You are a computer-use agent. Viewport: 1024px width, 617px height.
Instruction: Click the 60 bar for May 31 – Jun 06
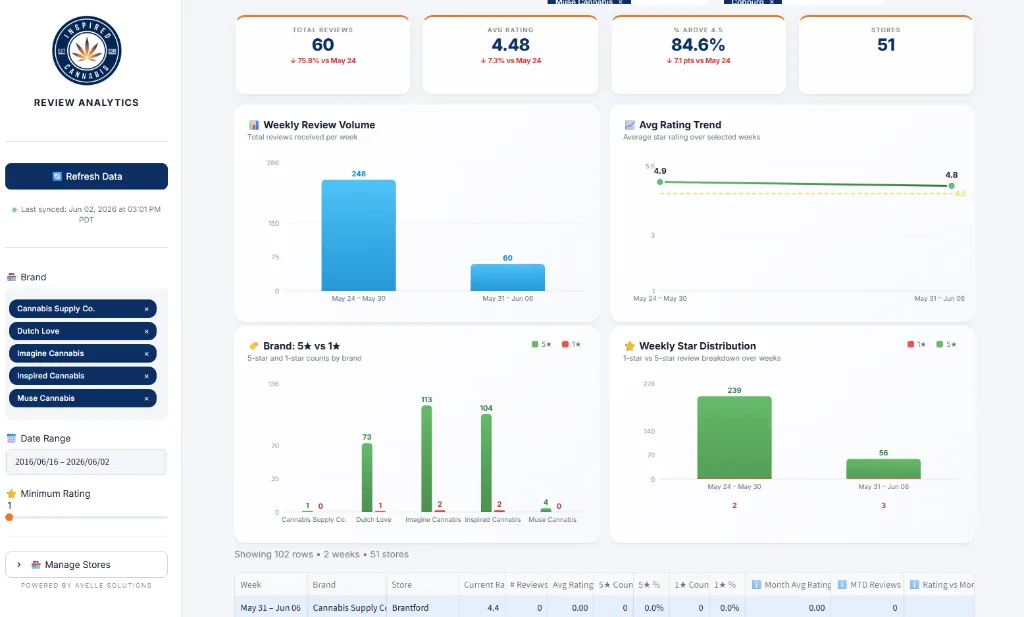507,277
